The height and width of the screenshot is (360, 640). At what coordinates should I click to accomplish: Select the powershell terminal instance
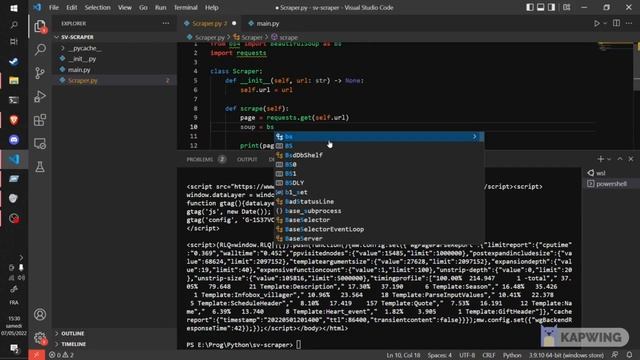[611, 184]
